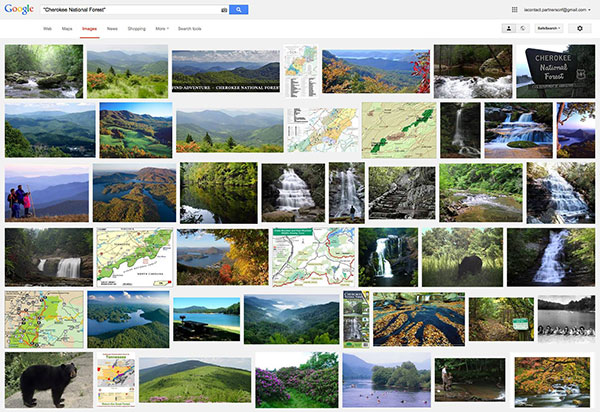Viewport: 600px width, 412px height.
Task: Switch to the Shopping tab
Action: tap(137, 29)
